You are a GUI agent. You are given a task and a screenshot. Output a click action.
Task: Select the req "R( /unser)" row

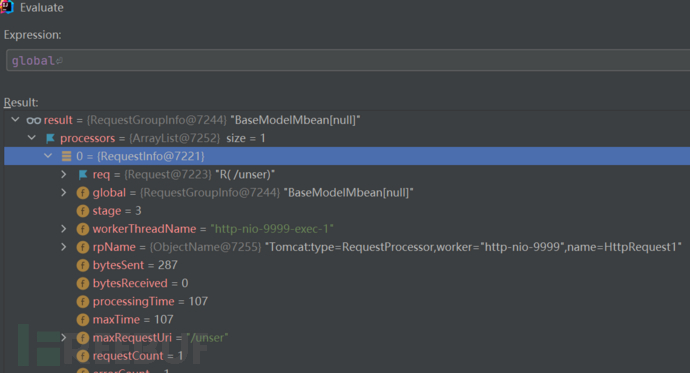(x=347, y=175)
